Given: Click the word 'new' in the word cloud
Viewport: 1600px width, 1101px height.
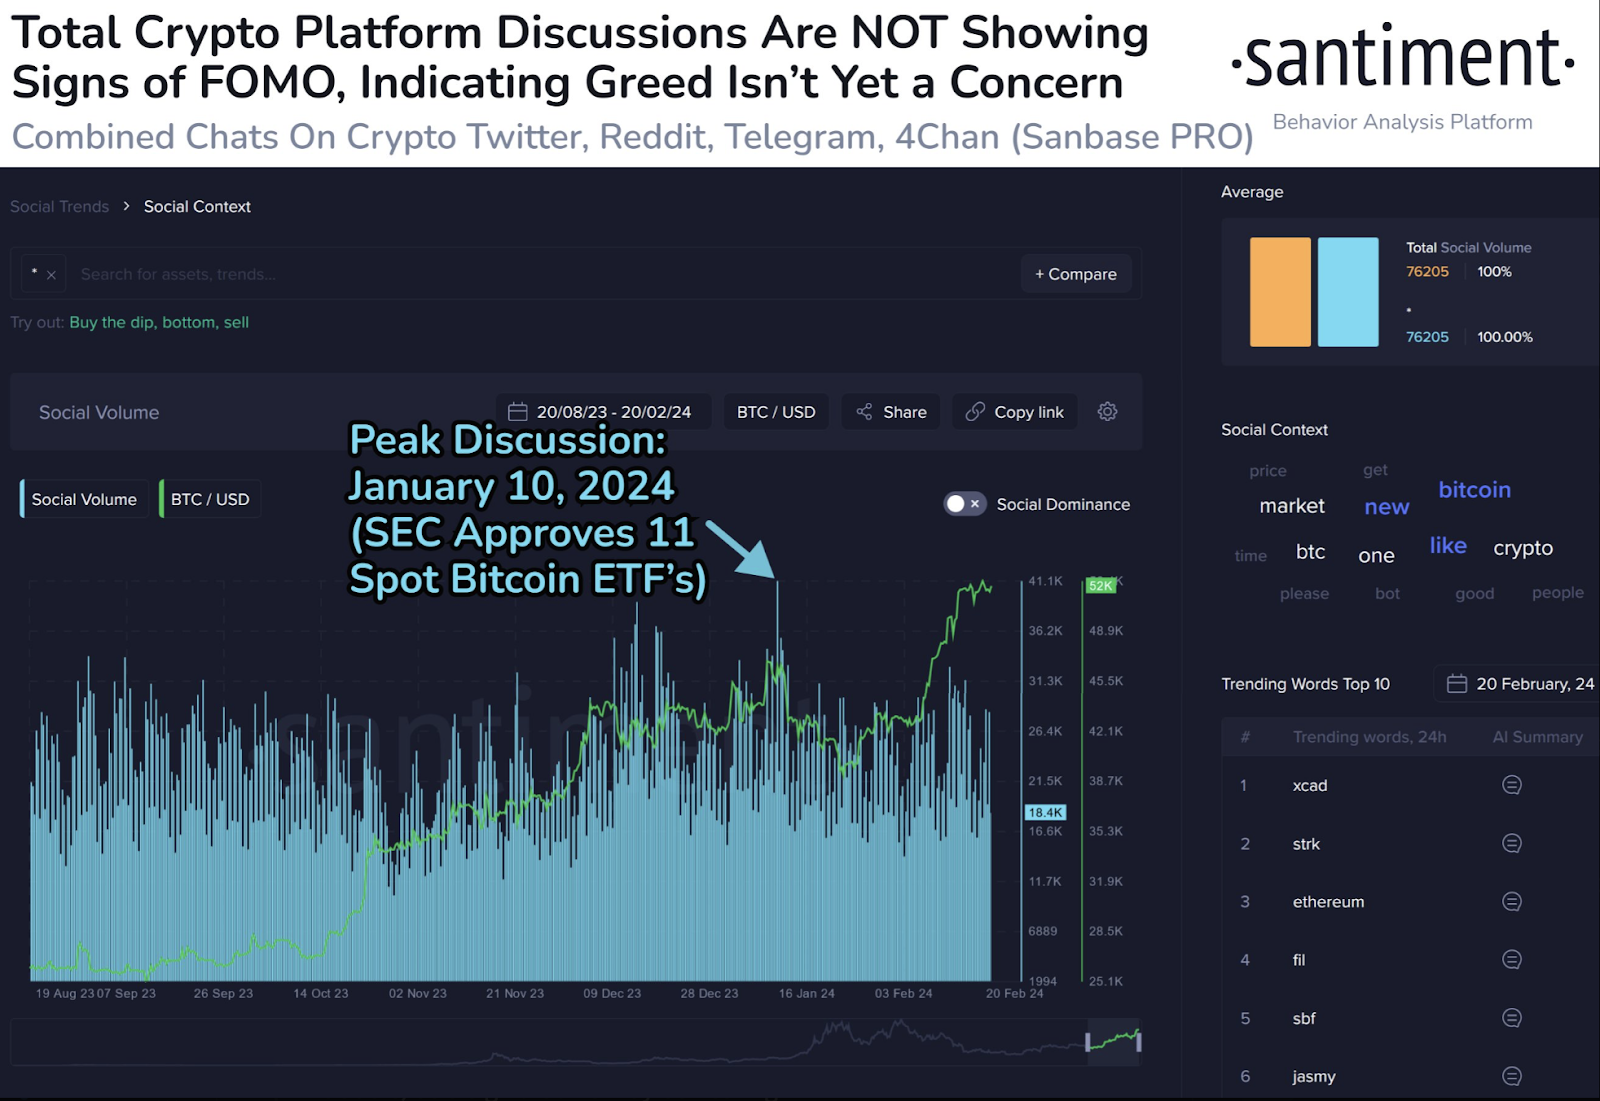Looking at the screenshot, I should 1387,507.
